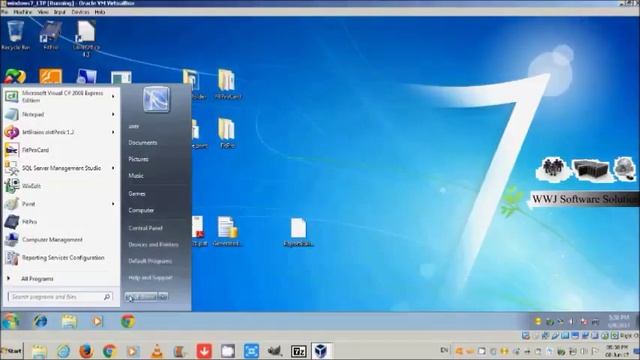This screenshot has height=360, width=640.
Task: Click the host EN language indicator
Action: pyautogui.click(x=444, y=350)
